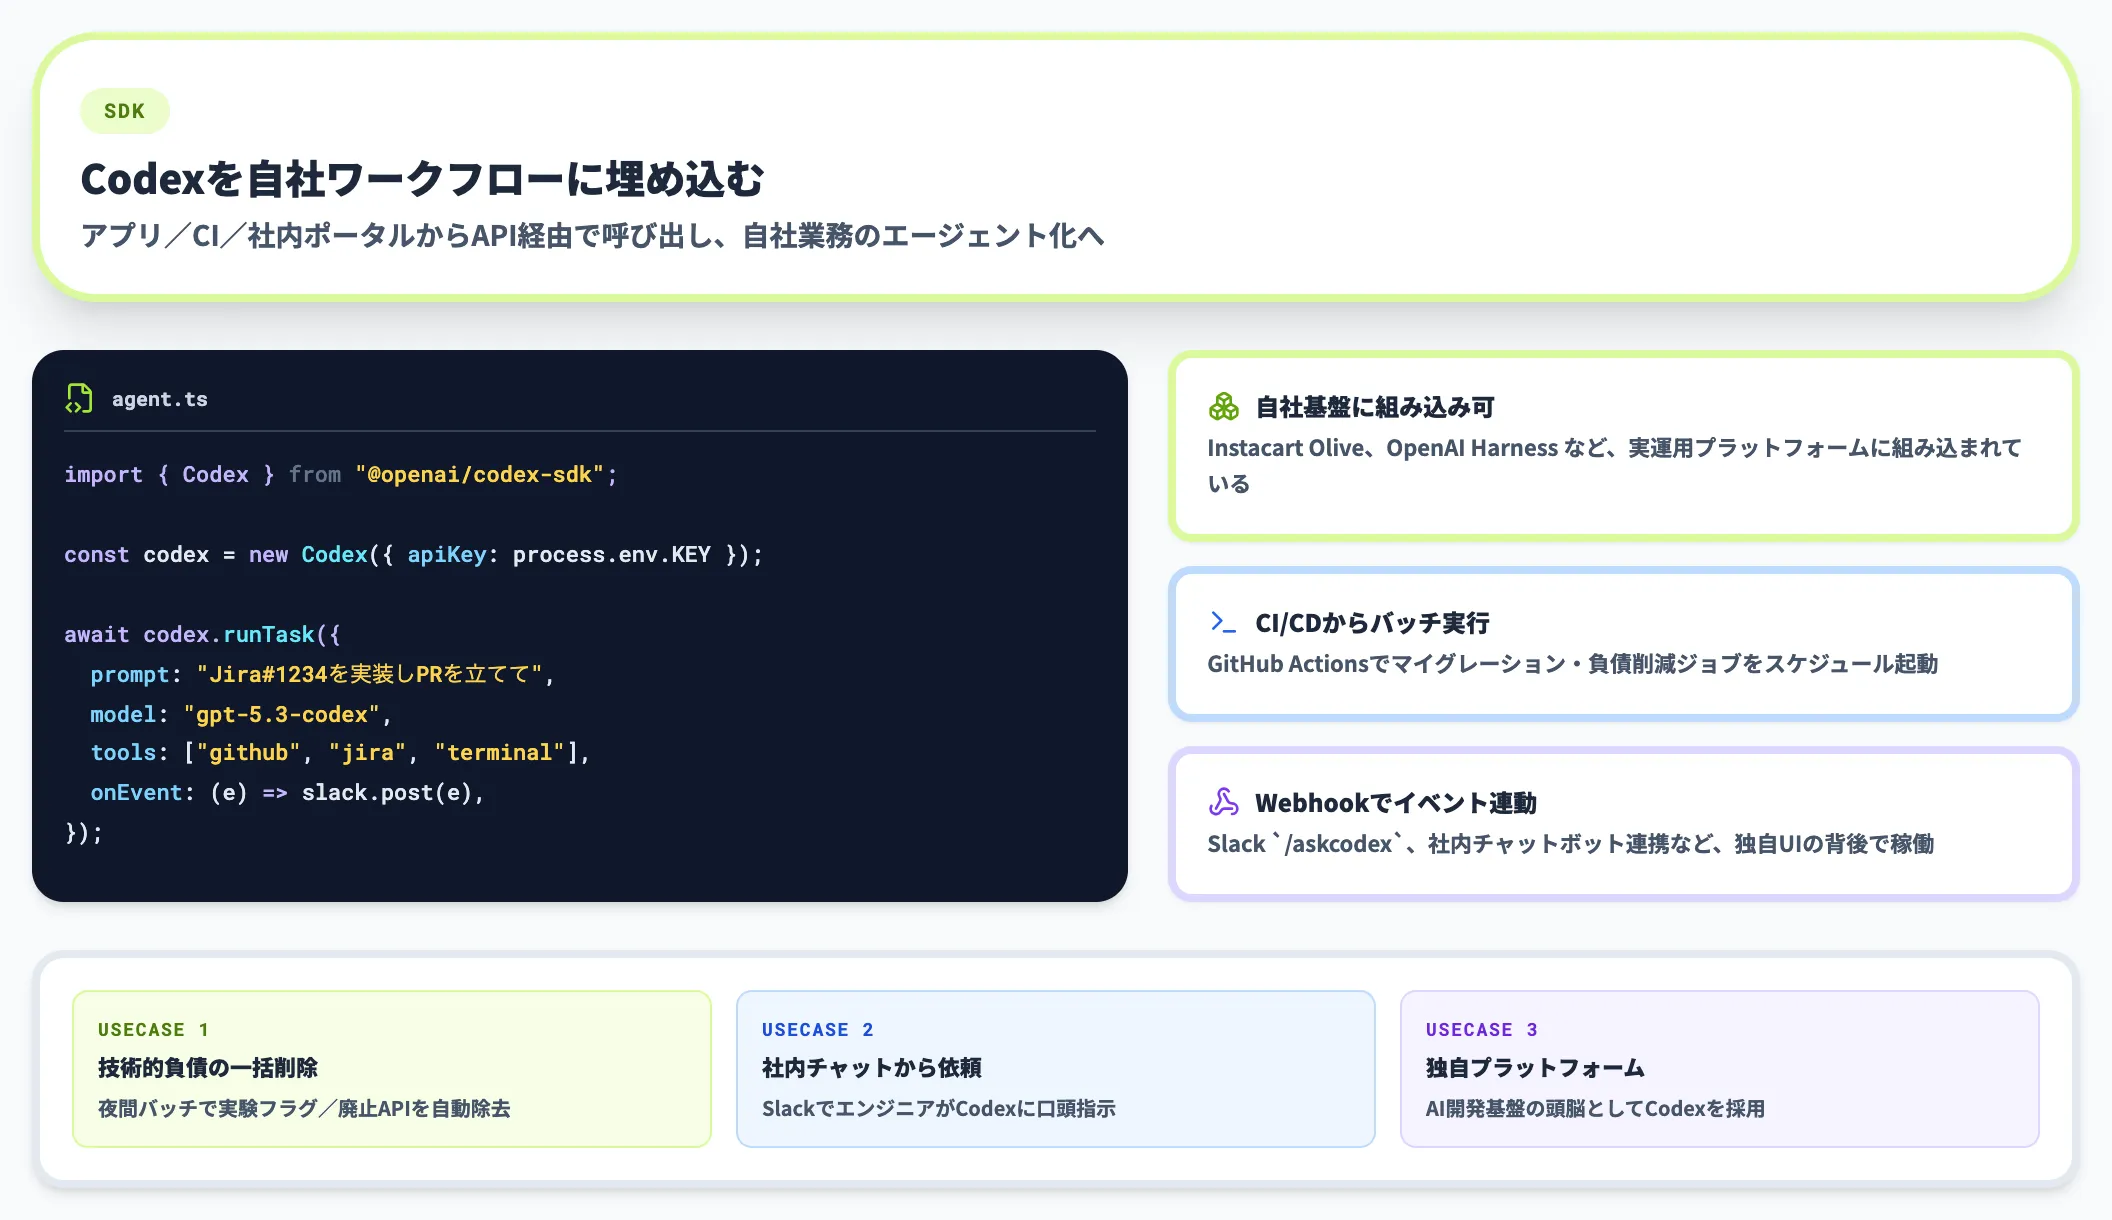Expand the Webhookでイベント連動 card
This screenshot has width=2112, height=1220.
1620,822
